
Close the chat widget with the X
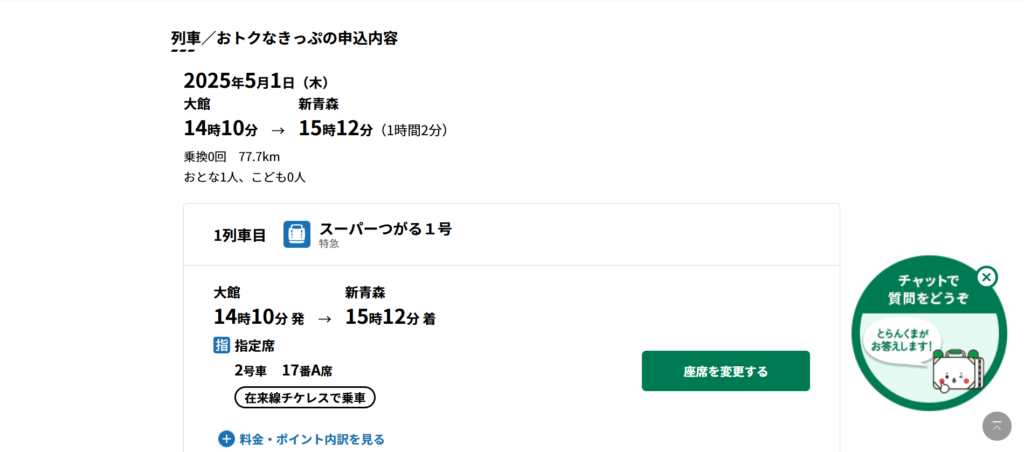[x=987, y=277]
